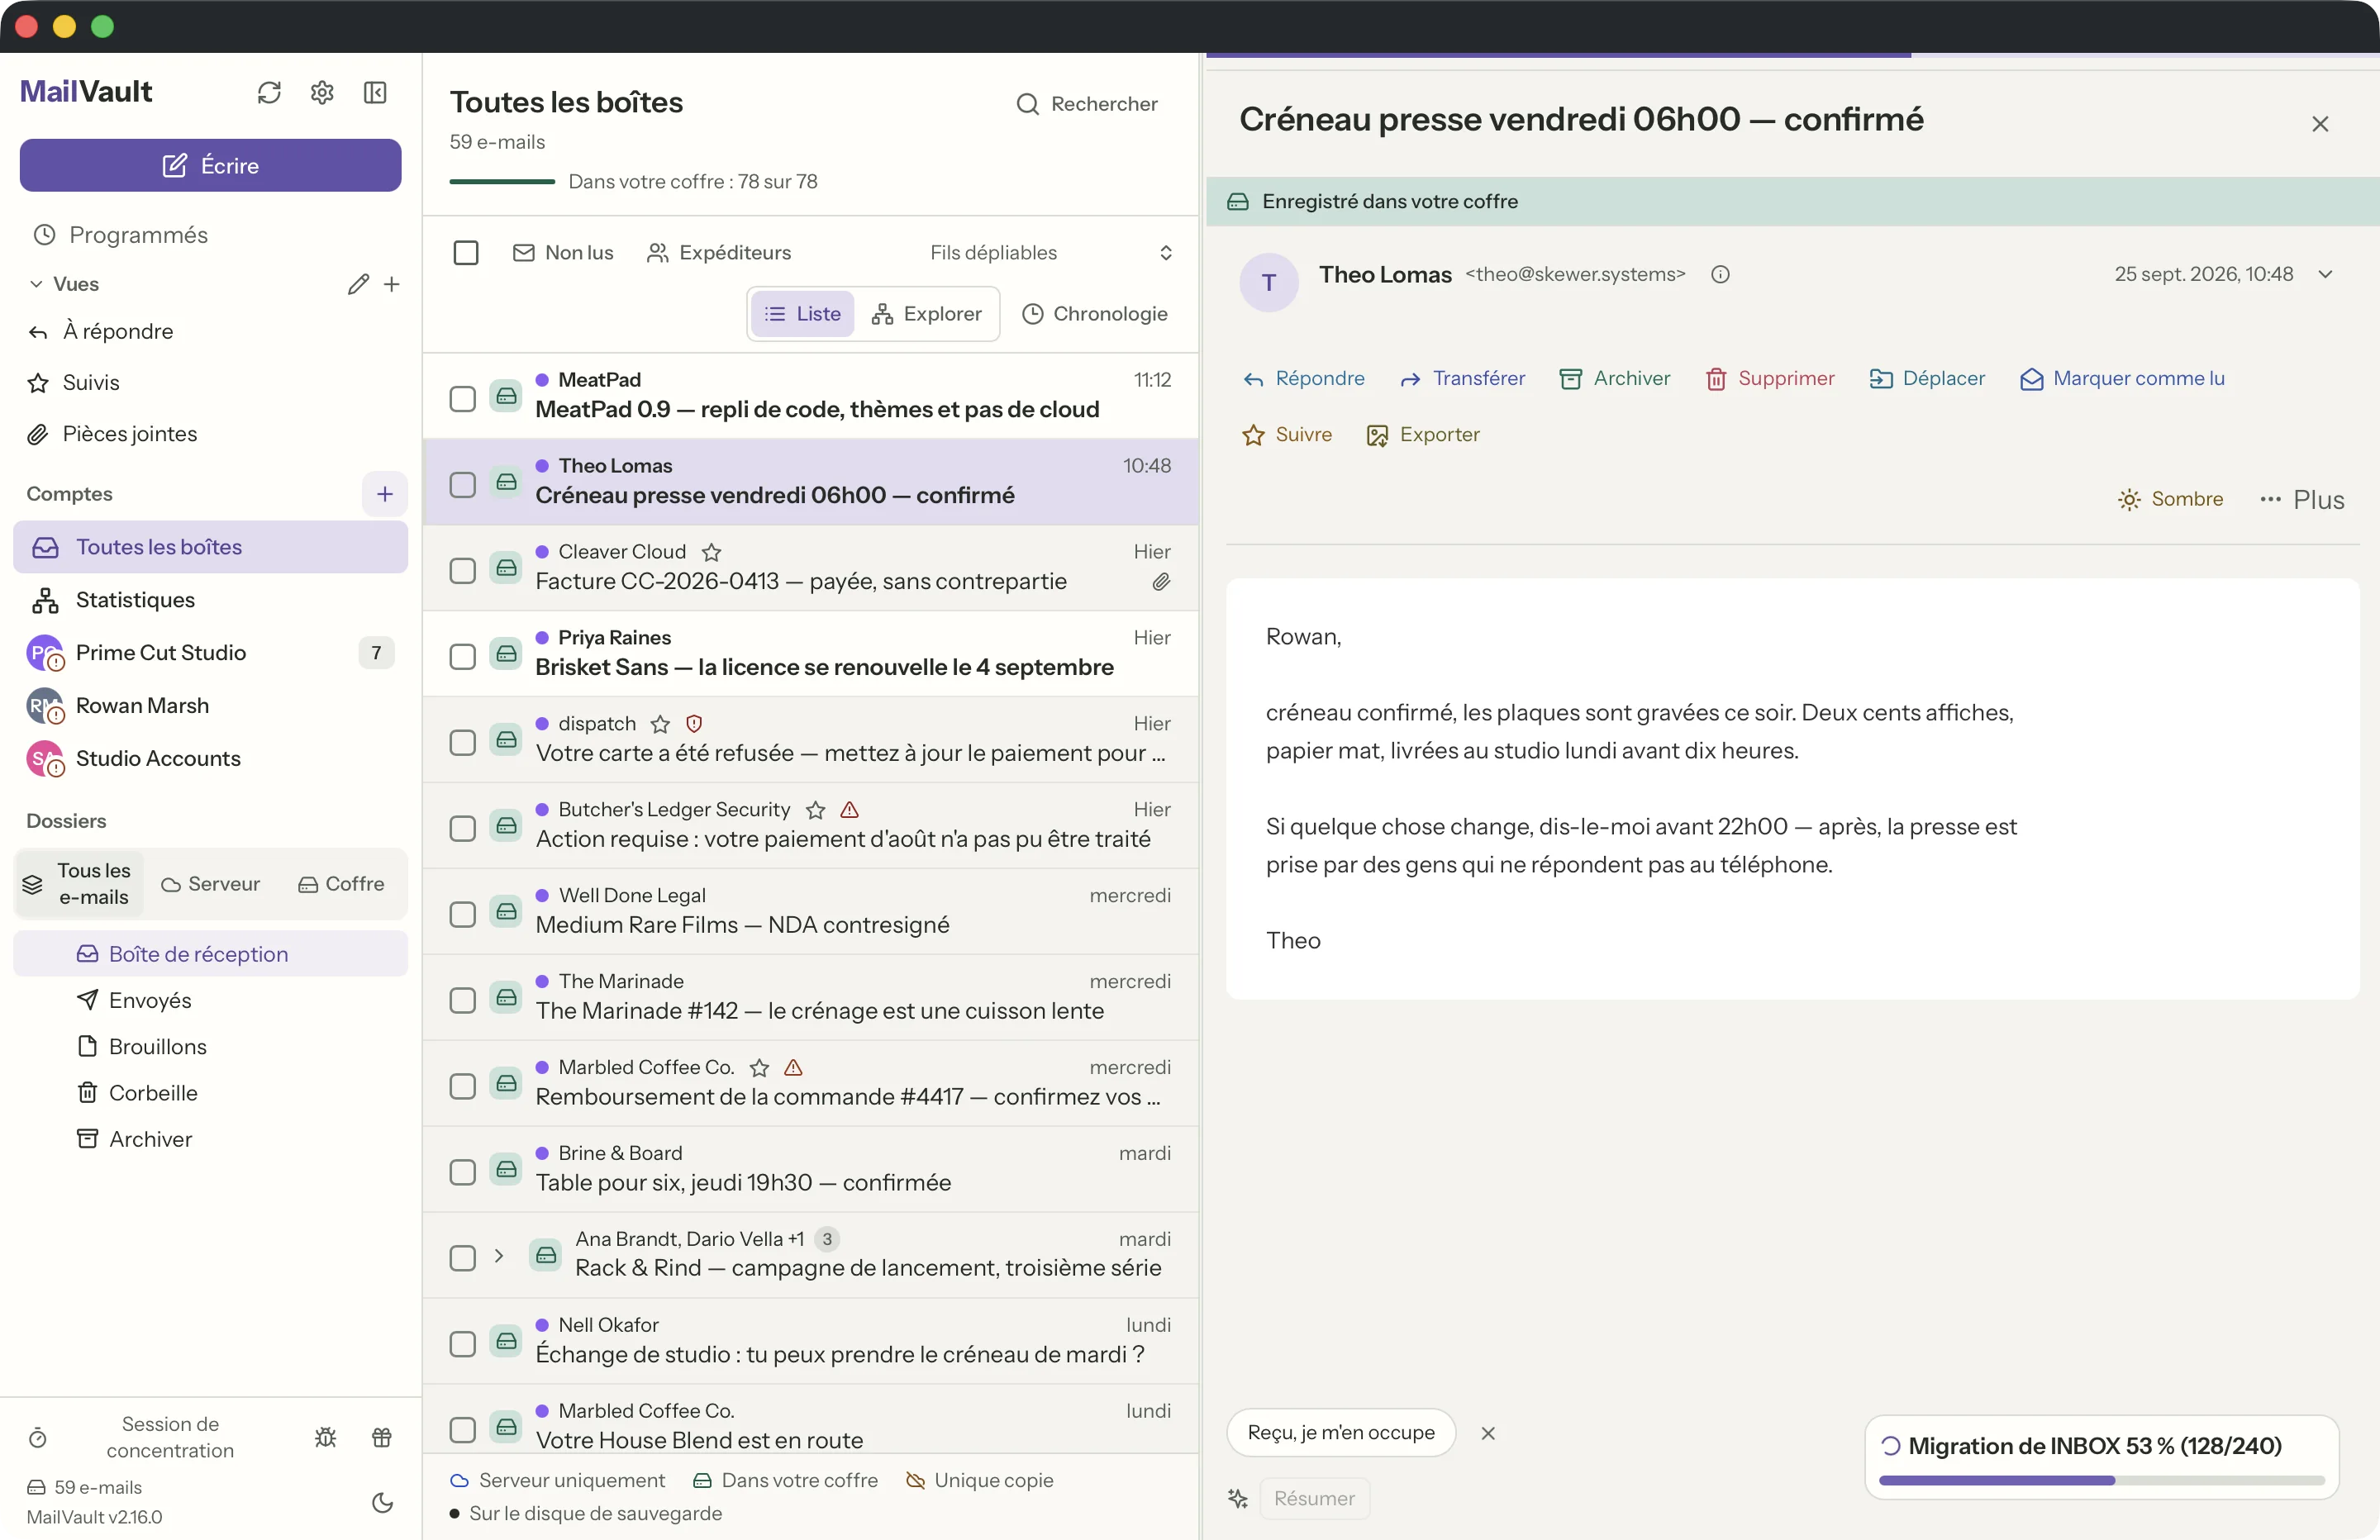Screen dimensions: 2380x1540
Task: Click the Prime Cut Studio account avatar
Action: pos(45,653)
